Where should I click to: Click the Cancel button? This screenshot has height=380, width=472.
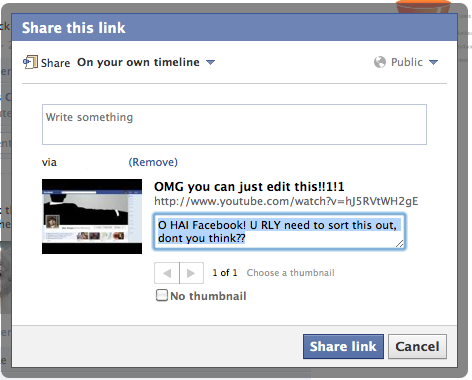pos(417,347)
